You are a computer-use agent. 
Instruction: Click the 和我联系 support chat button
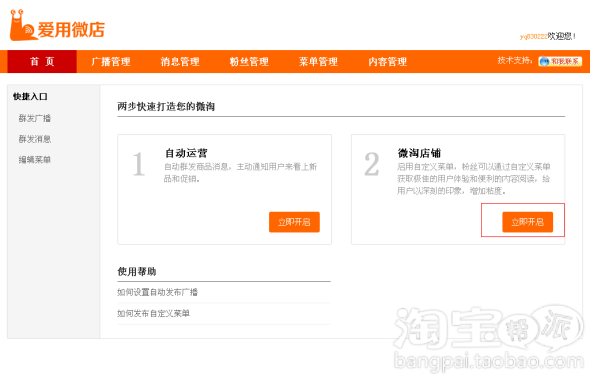[560, 61]
